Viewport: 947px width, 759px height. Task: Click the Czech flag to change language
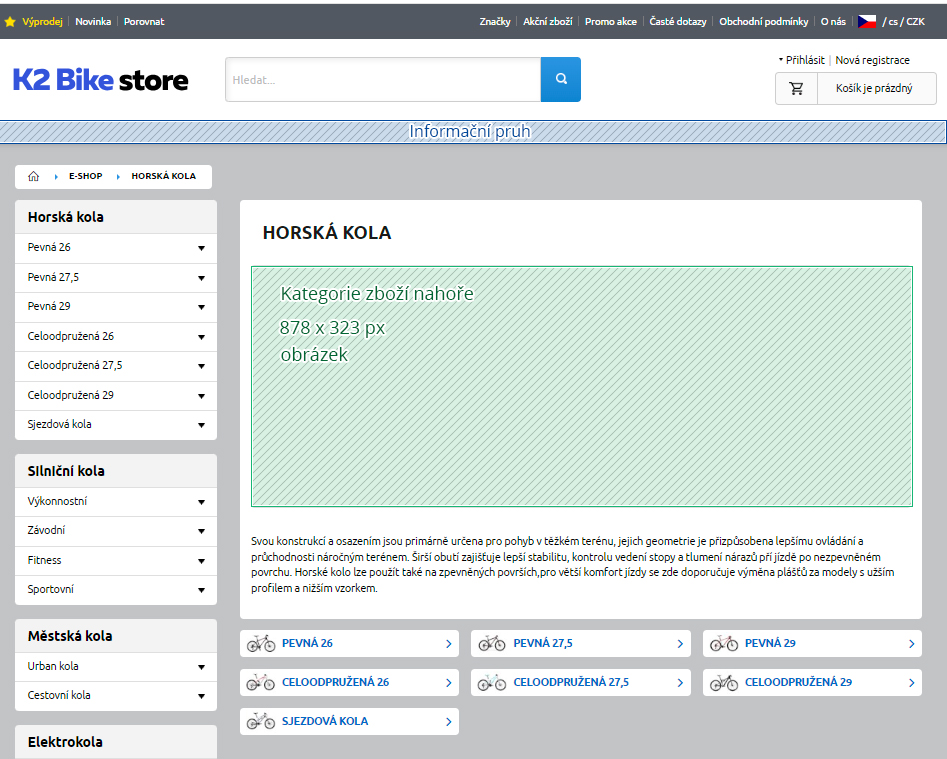[866, 19]
